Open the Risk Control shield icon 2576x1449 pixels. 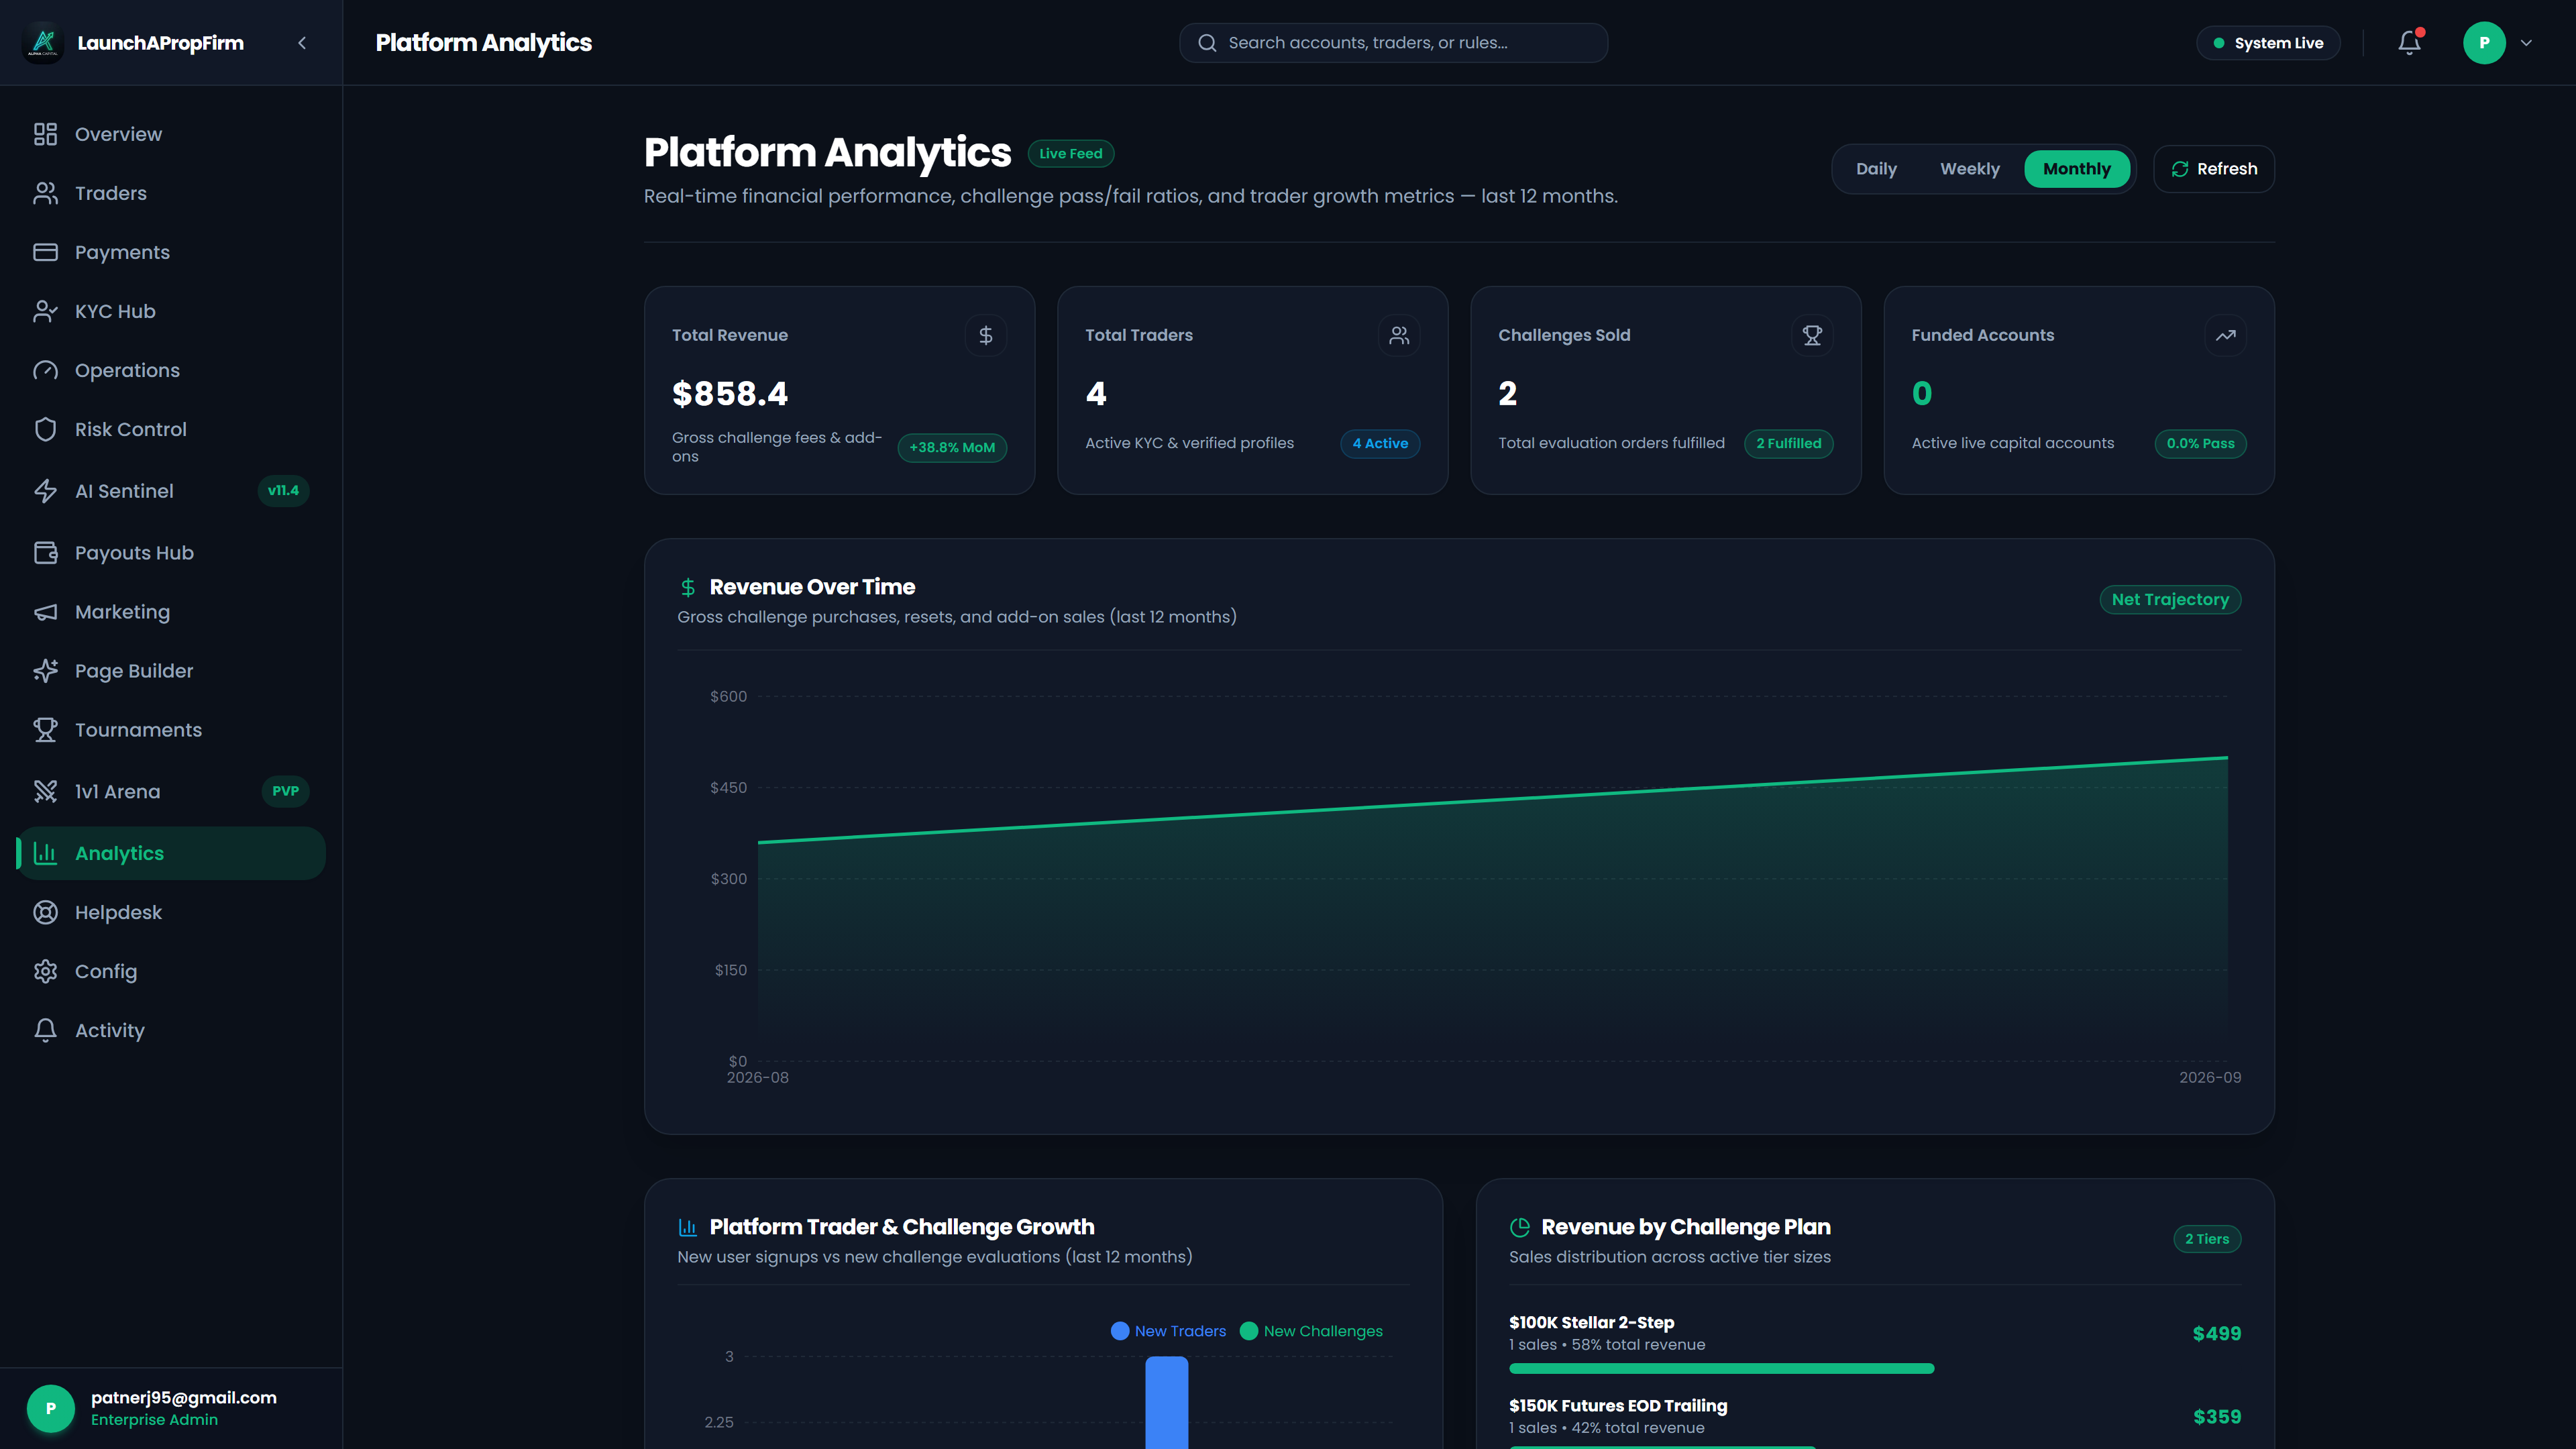[45, 429]
